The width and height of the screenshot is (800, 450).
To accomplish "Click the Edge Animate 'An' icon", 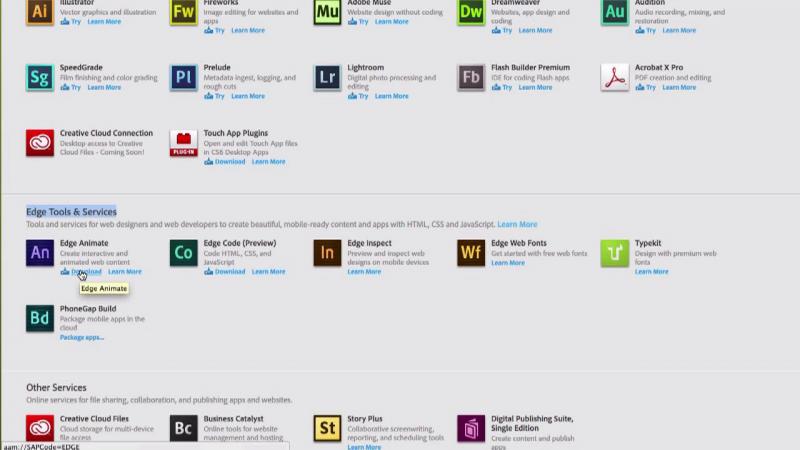I will (x=40, y=253).
